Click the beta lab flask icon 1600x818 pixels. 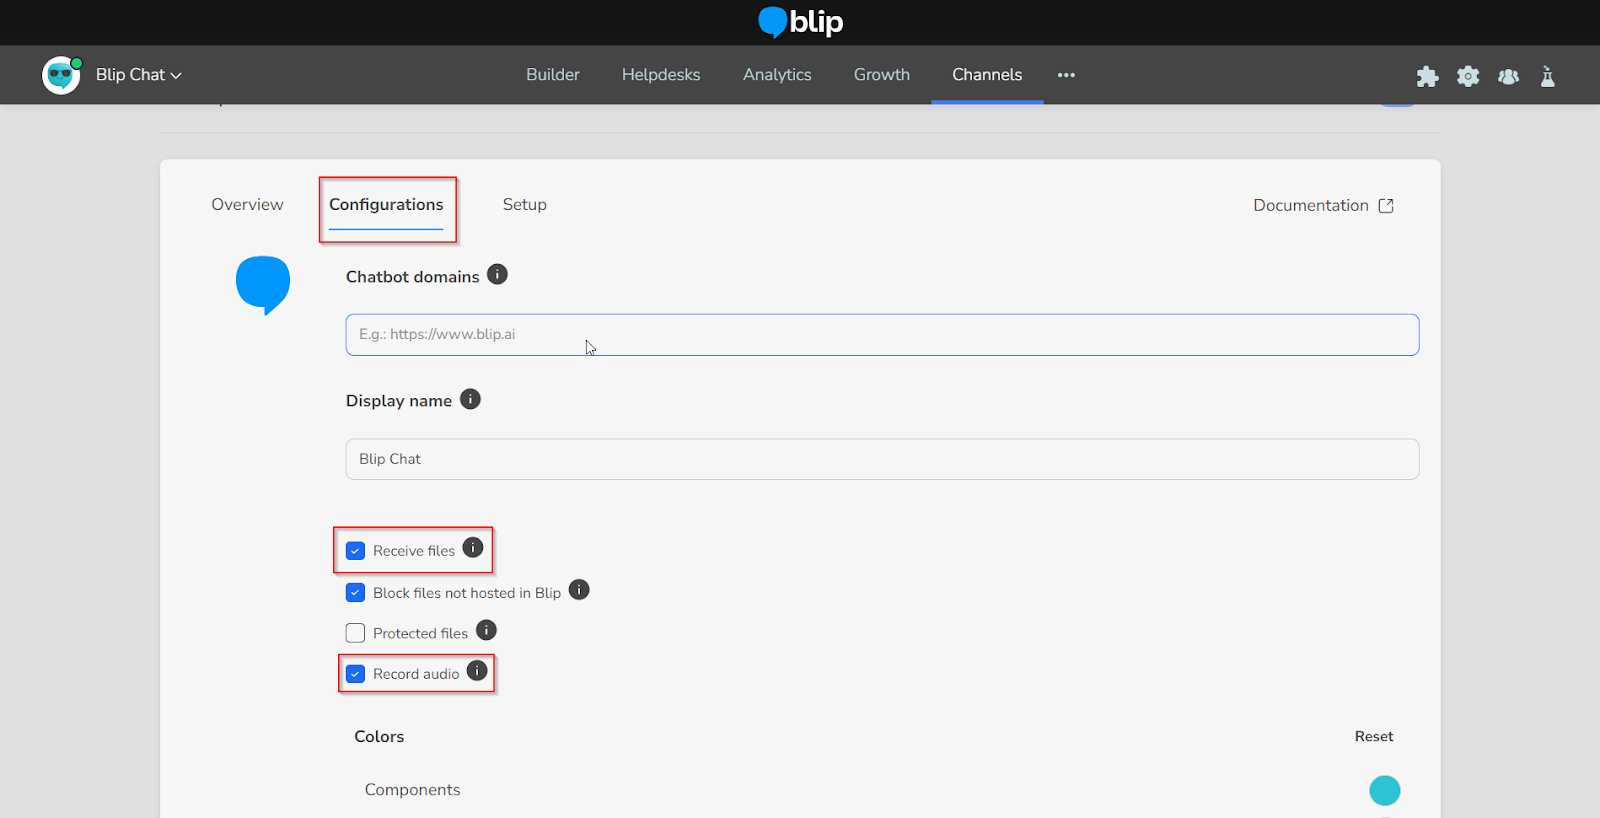tap(1547, 76)
